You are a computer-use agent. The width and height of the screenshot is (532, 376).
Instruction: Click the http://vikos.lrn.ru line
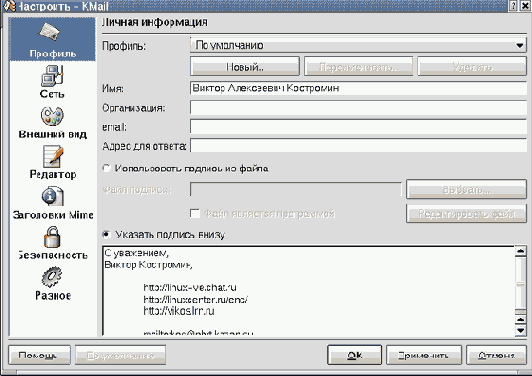[x=179, y=311]
